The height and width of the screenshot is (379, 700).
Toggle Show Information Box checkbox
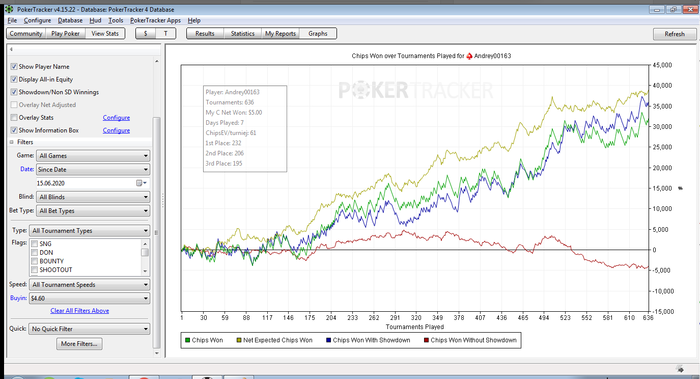coord(14,130)
